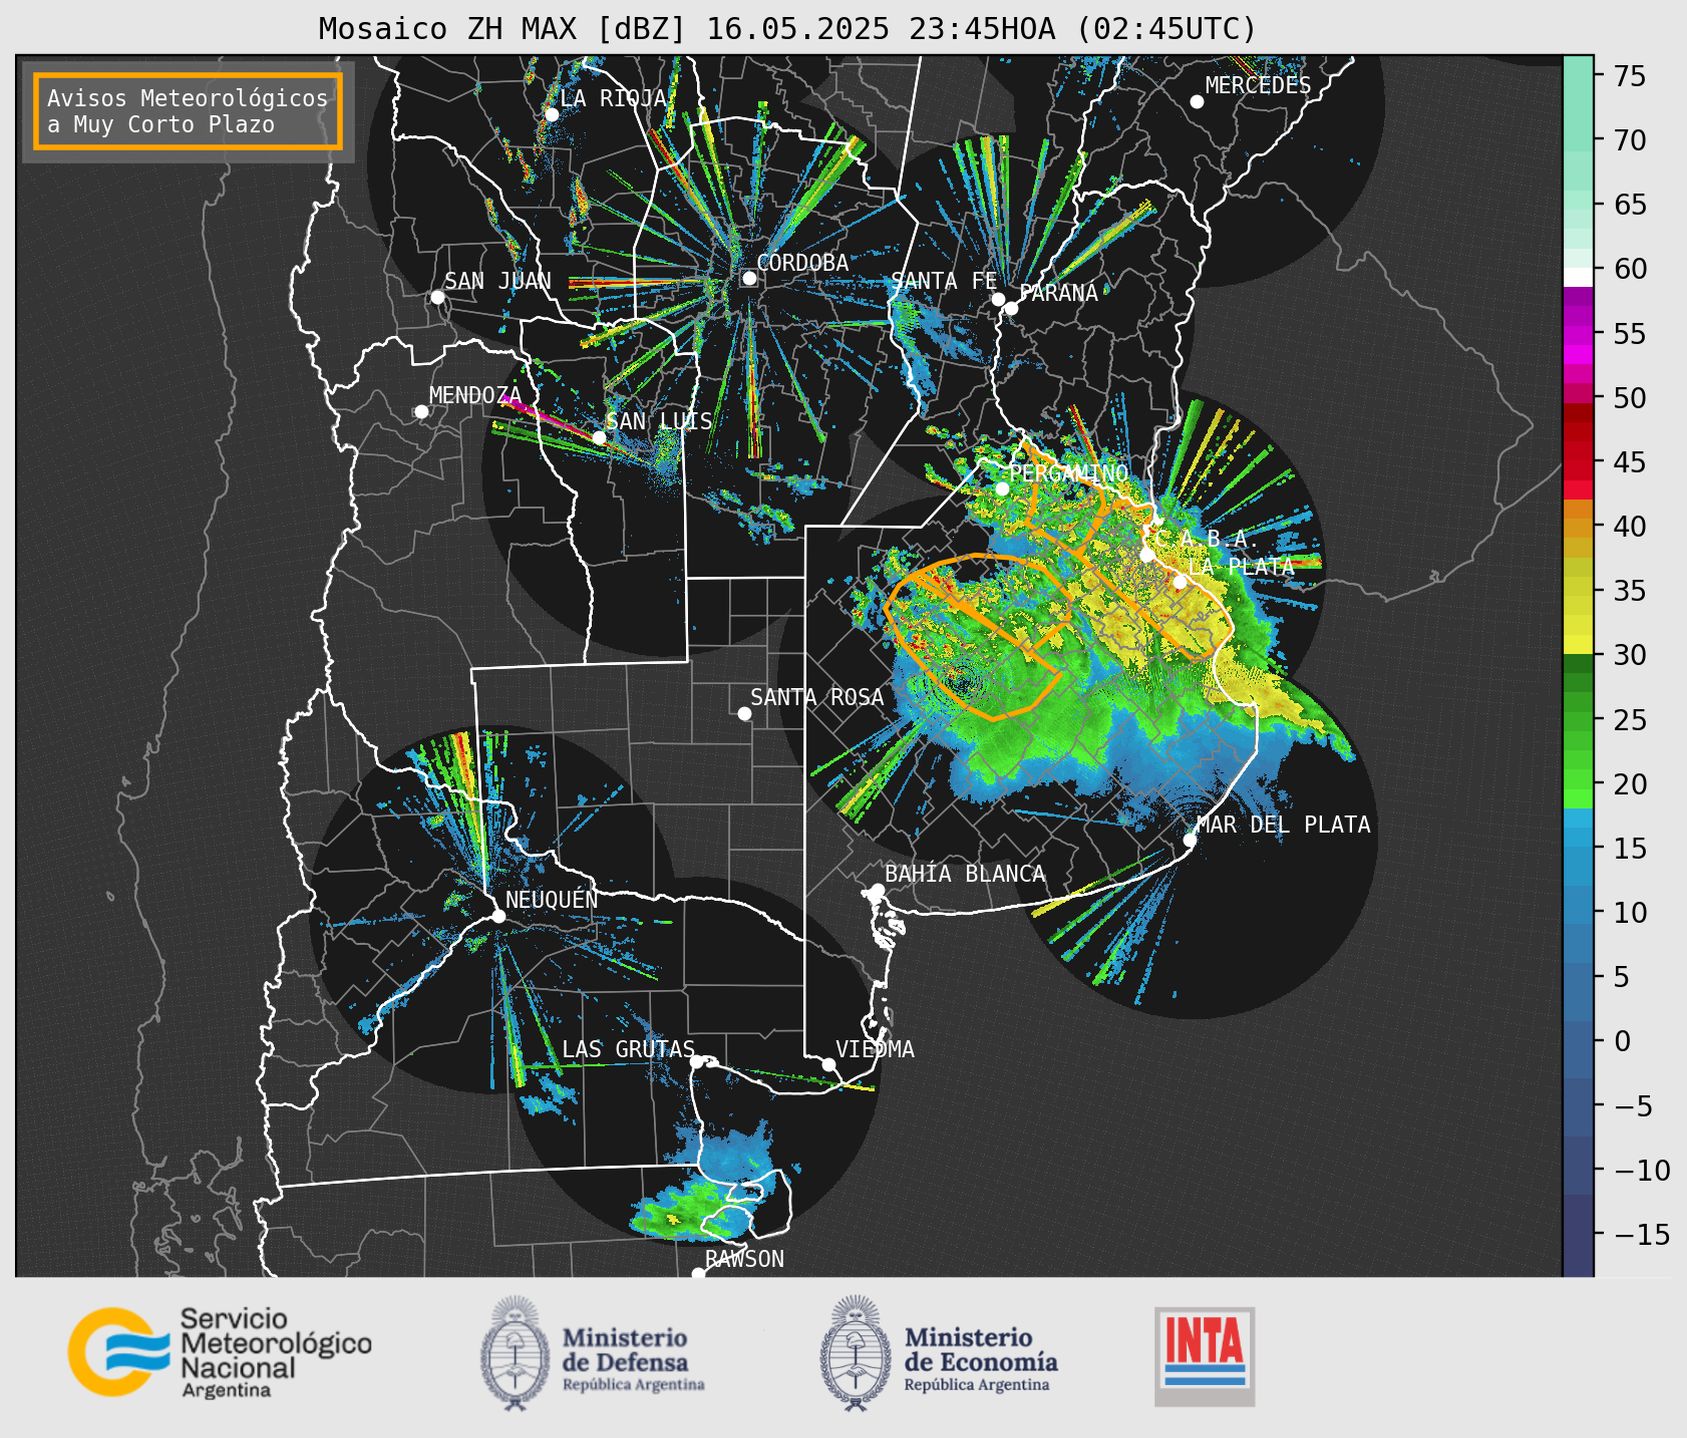Click the Mar del Plata label

point(1284,824)
